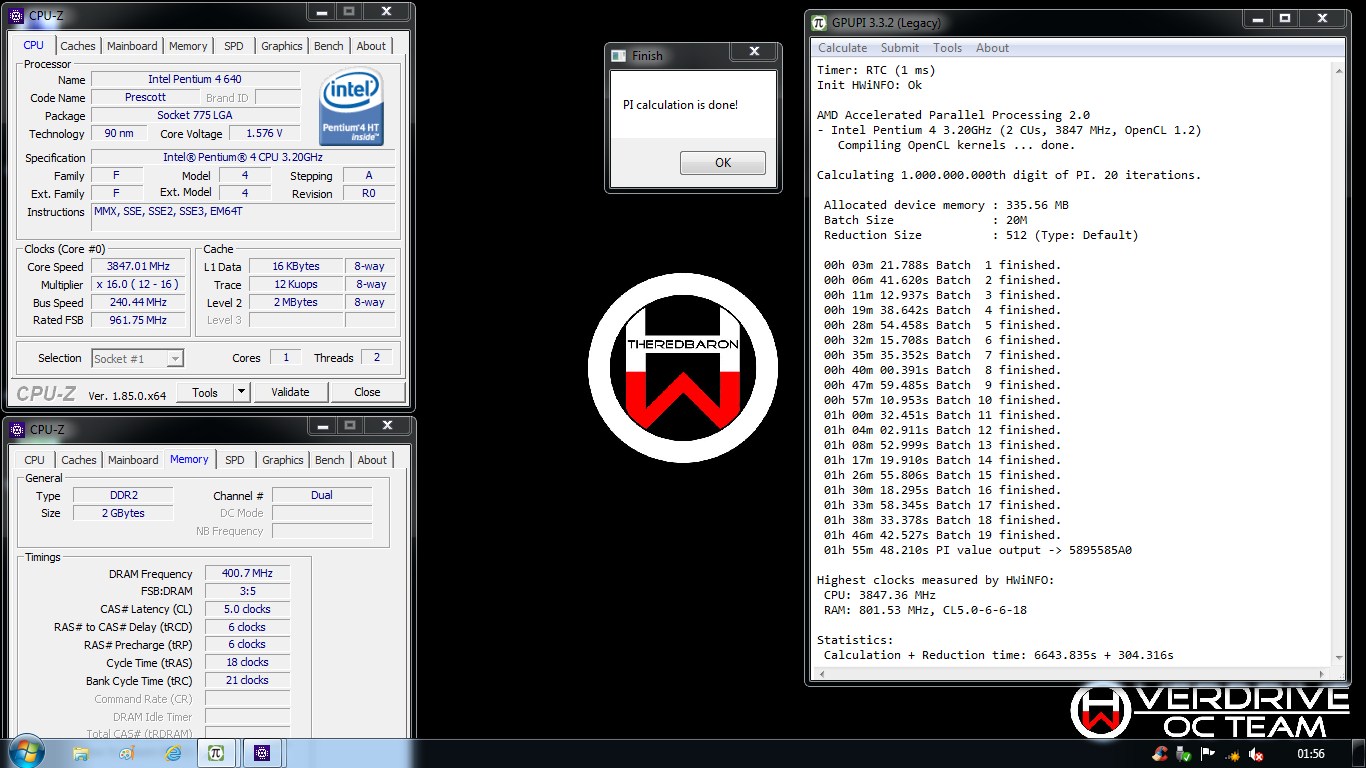Screen dimensions: 1366x768
Task: Open Windows Explorer from the taskbar
Action: 81,754
